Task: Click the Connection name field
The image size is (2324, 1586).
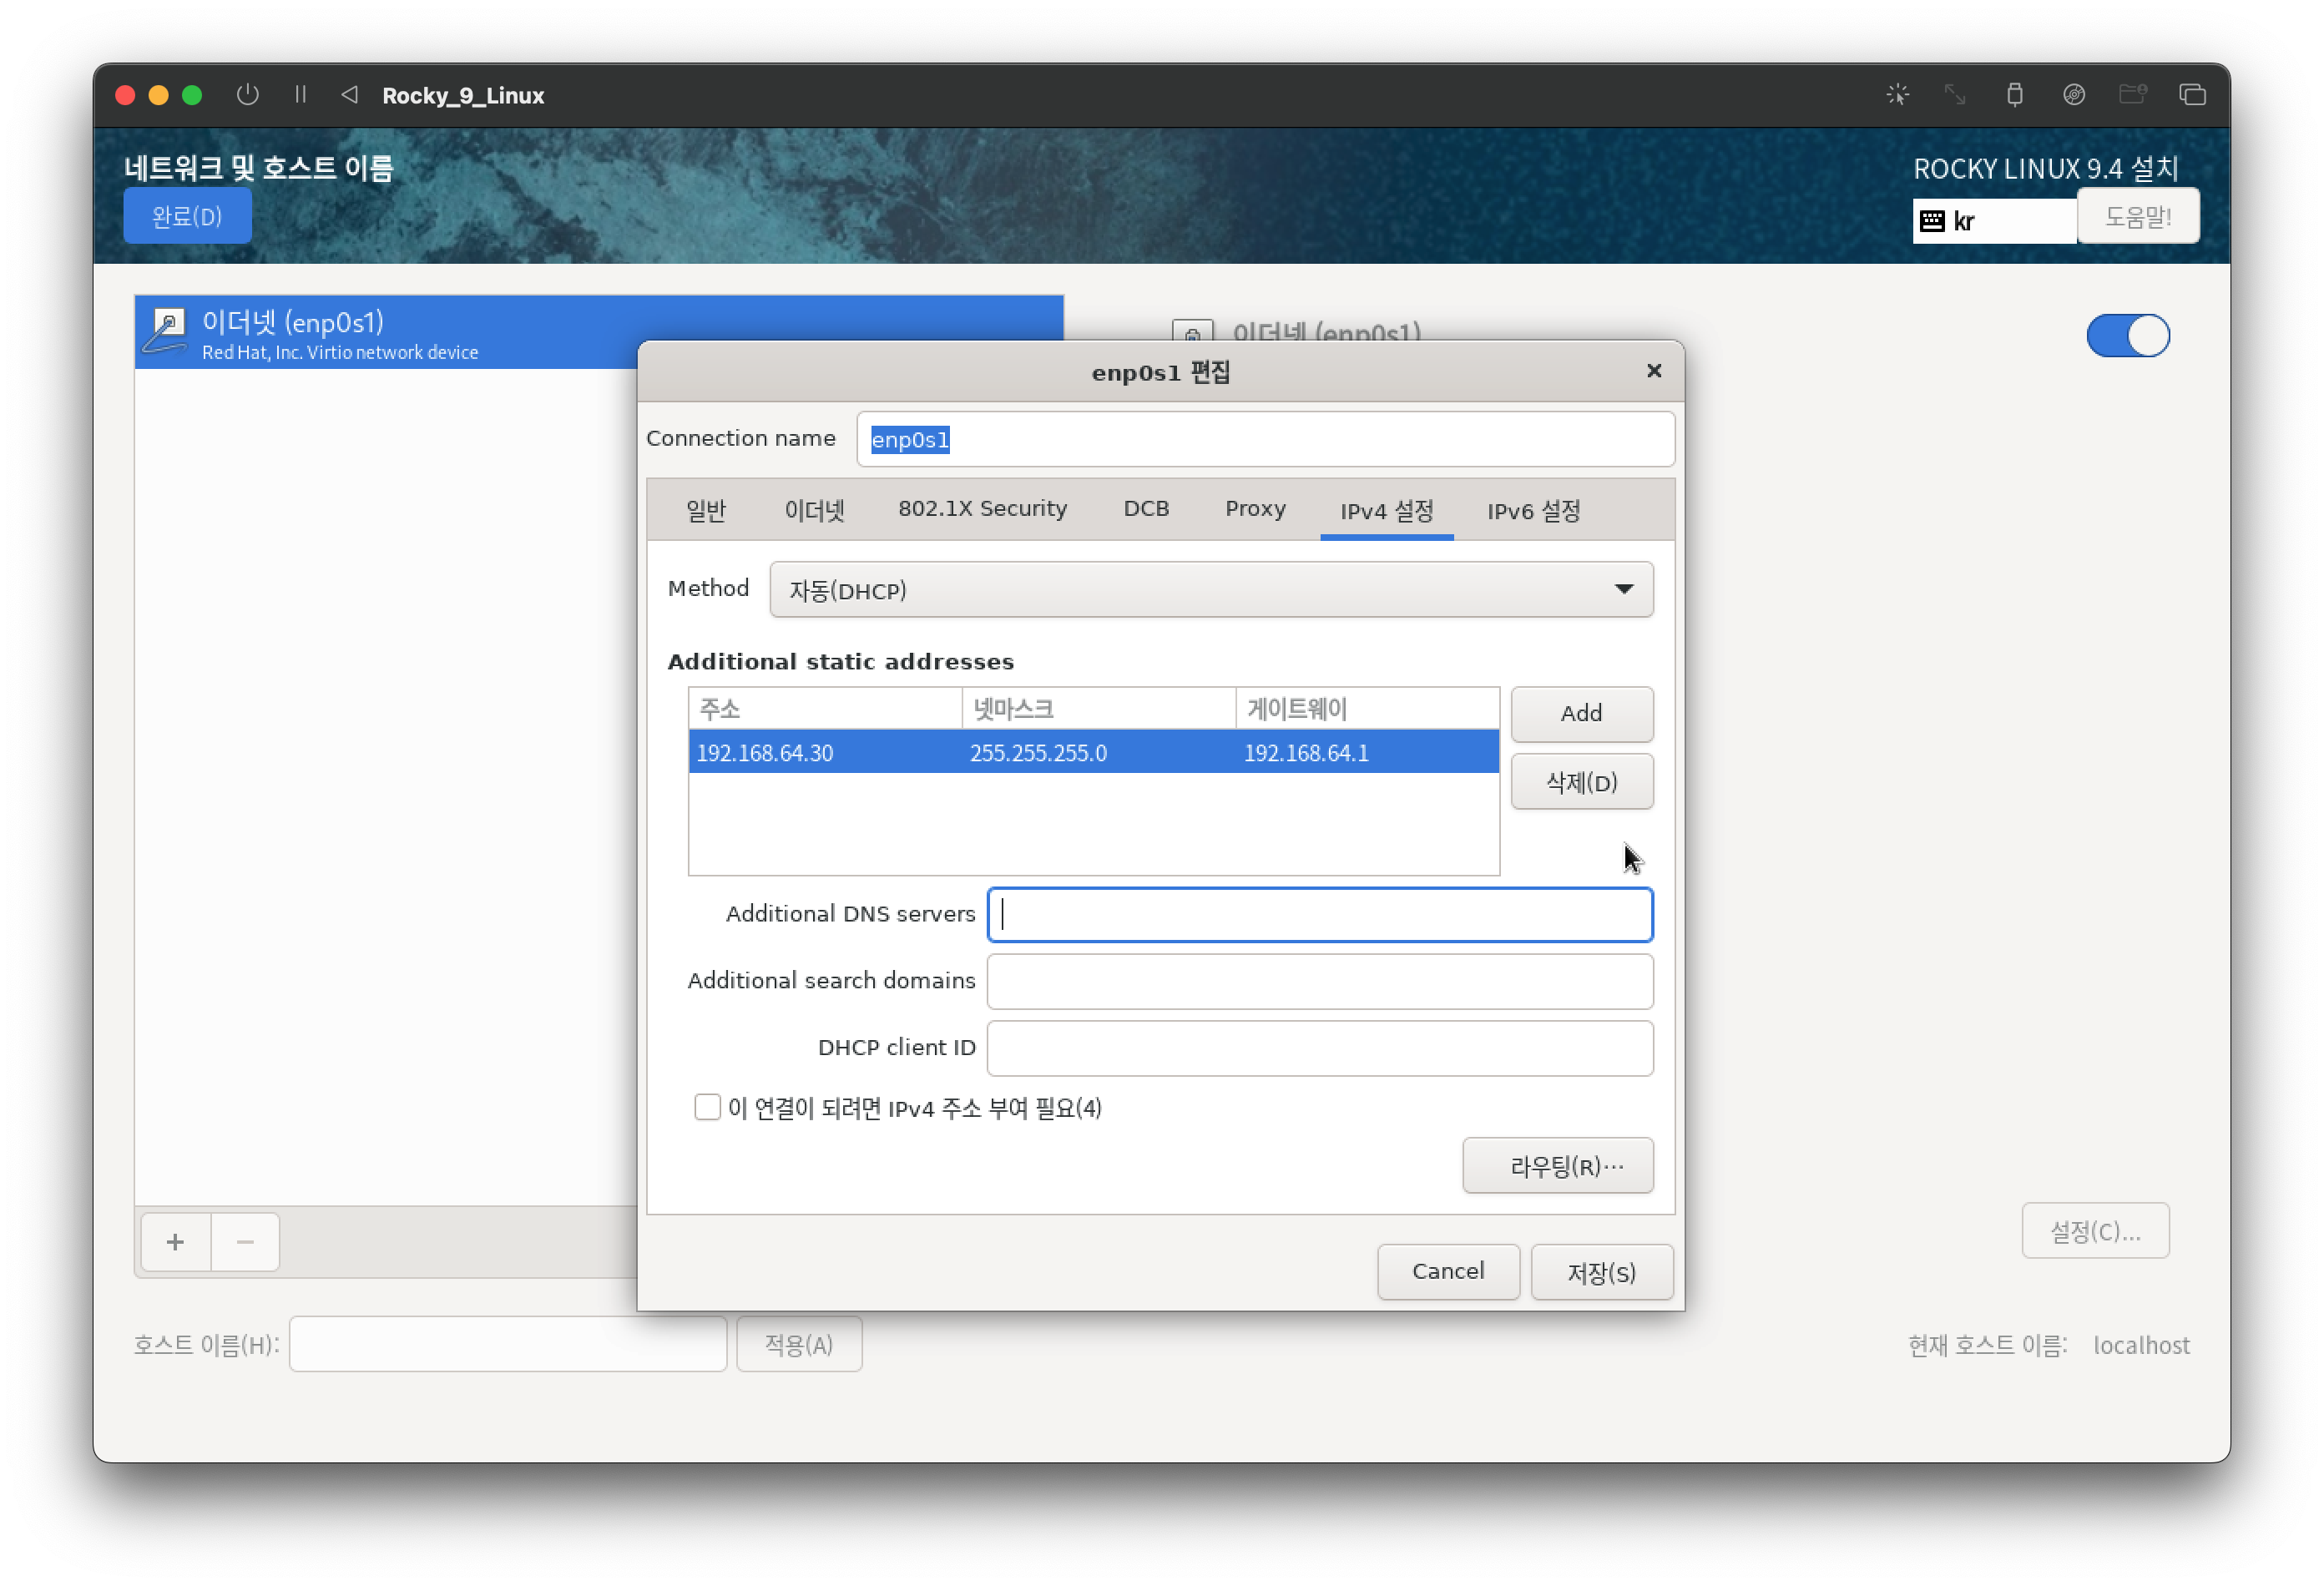Action: (x=1265, y=439)
